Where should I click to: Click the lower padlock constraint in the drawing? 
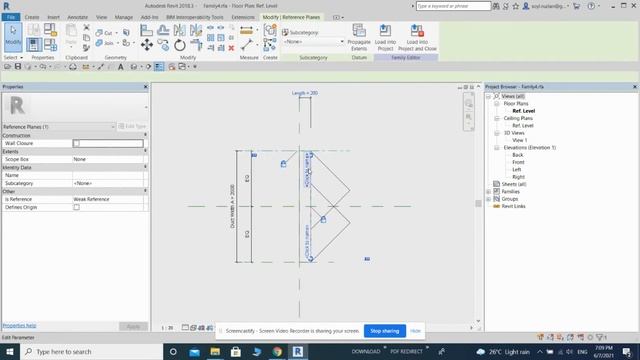click(323, 220)
